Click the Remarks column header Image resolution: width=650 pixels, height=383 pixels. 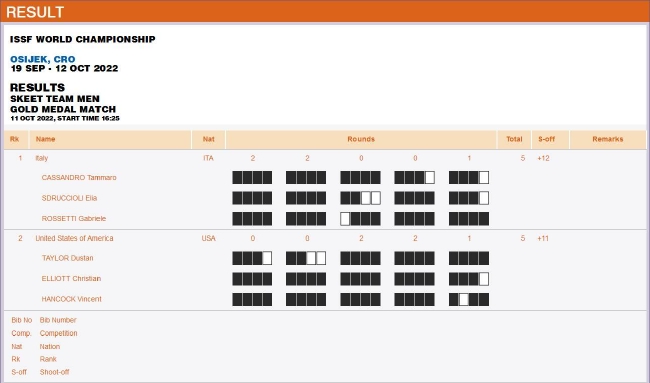(608, 139)
